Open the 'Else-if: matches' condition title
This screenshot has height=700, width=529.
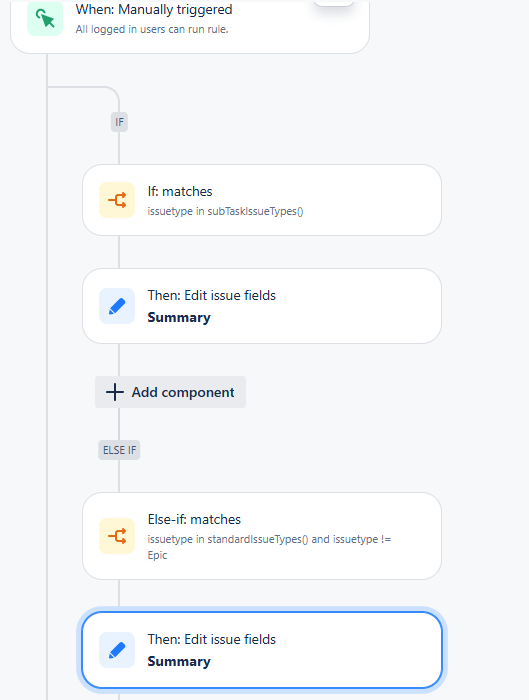click(194, 520)
